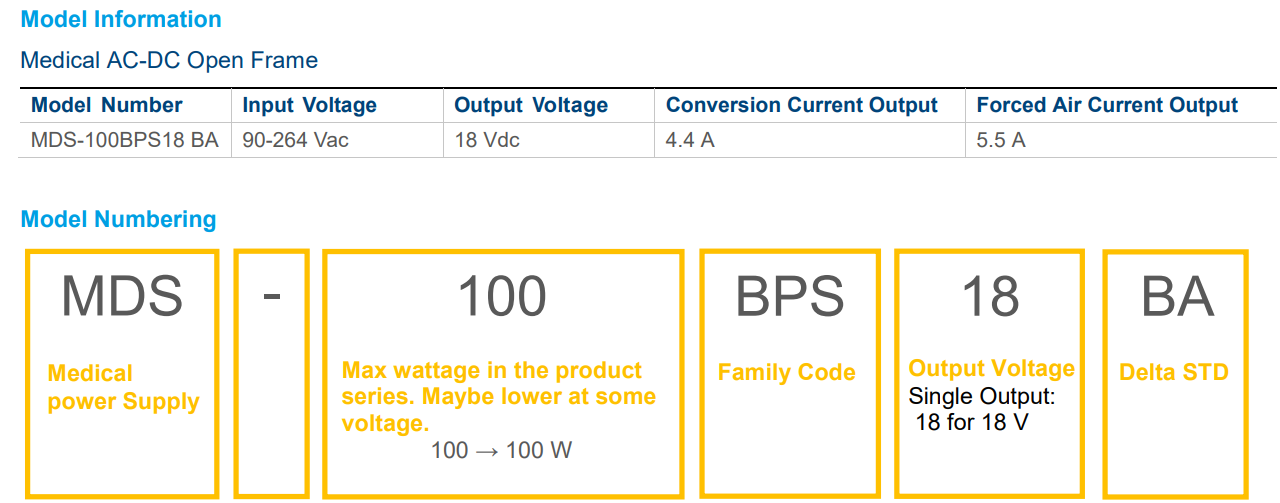
Task: Select the "Medical AC-DC Open Frame" subtitle
Action: (169, 60)
